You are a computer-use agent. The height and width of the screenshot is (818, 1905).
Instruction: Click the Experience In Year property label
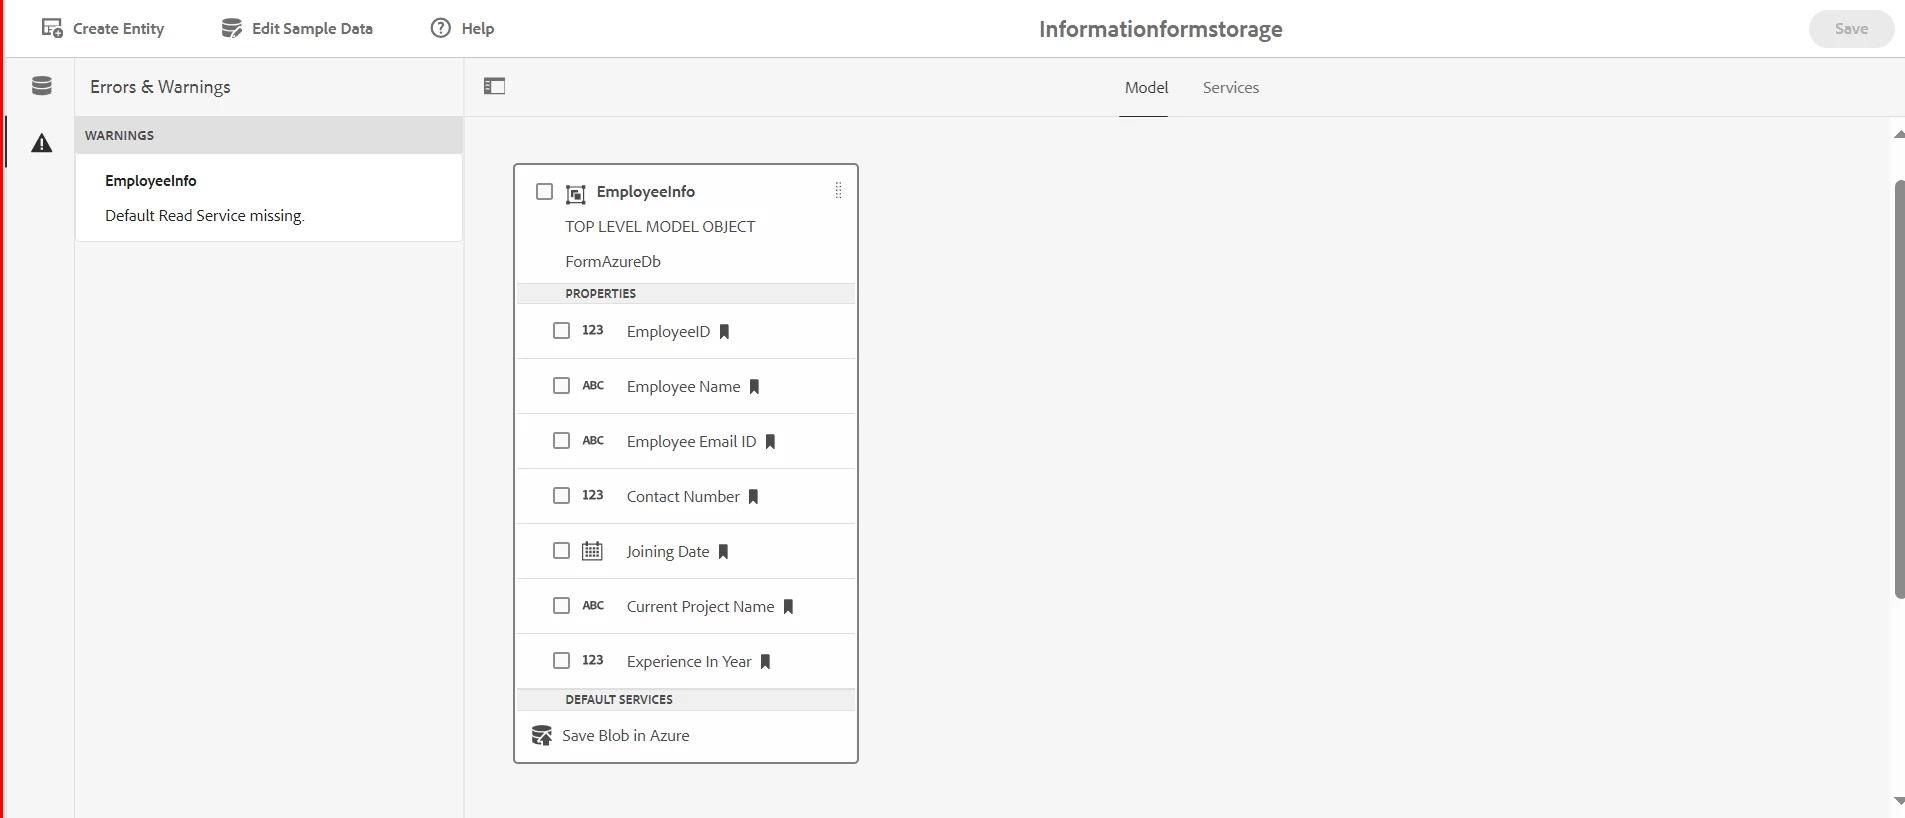point(689,661)
